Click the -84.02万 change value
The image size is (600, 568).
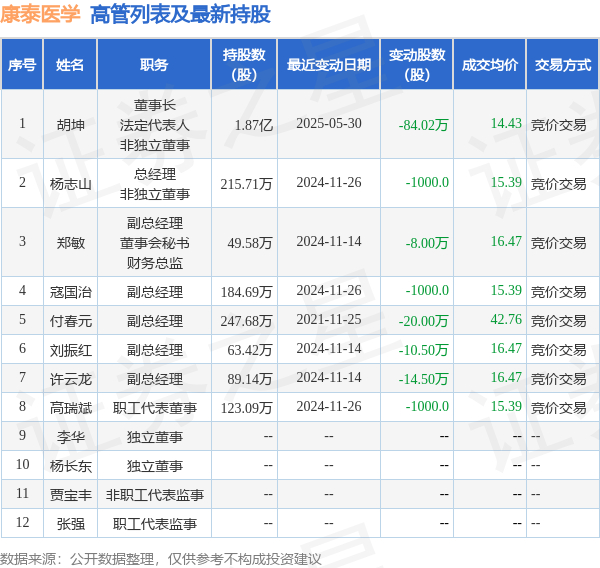(x=423, y=125)
